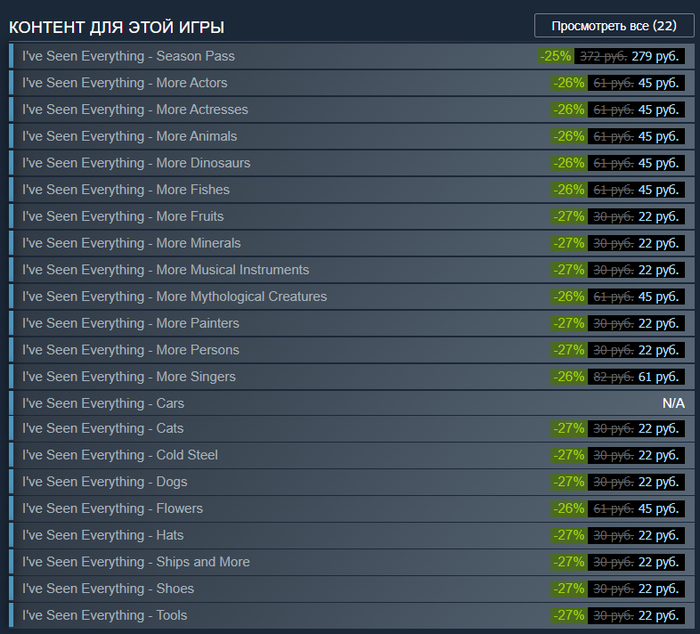Open the Cars DLC row

pos(351,403)
